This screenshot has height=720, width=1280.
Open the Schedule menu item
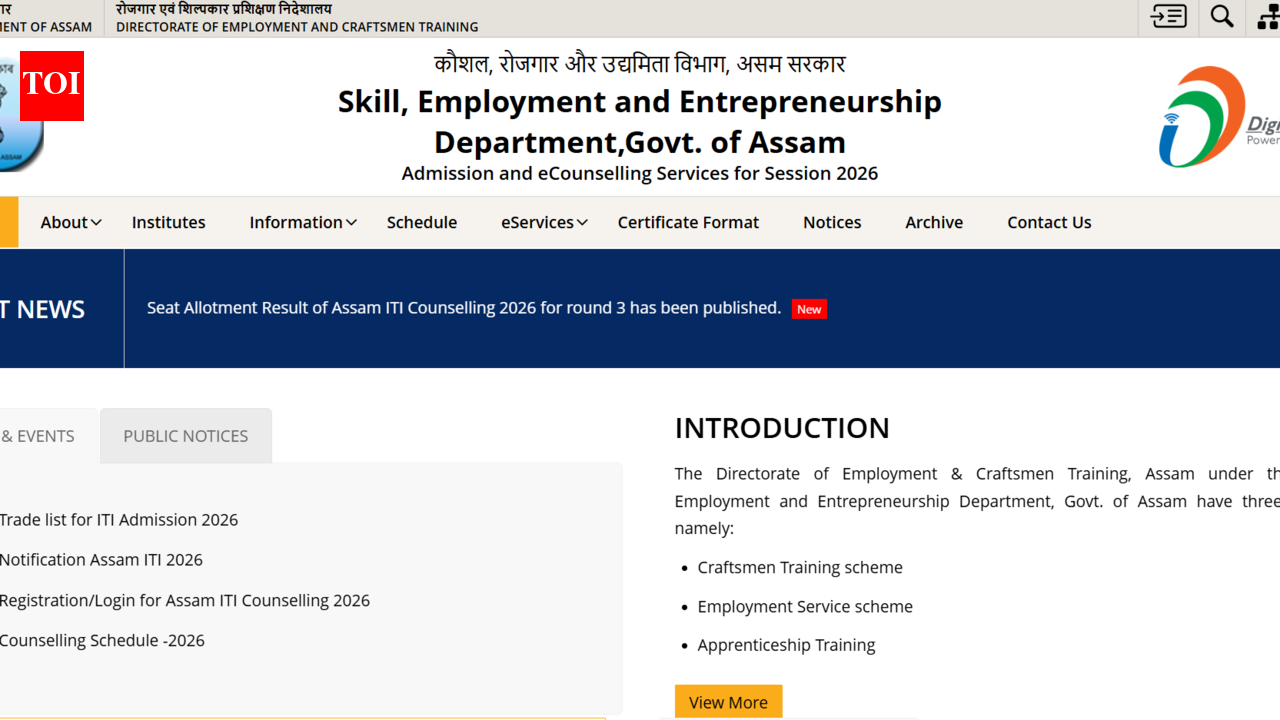pyautogui.click(x=422, y=223)
